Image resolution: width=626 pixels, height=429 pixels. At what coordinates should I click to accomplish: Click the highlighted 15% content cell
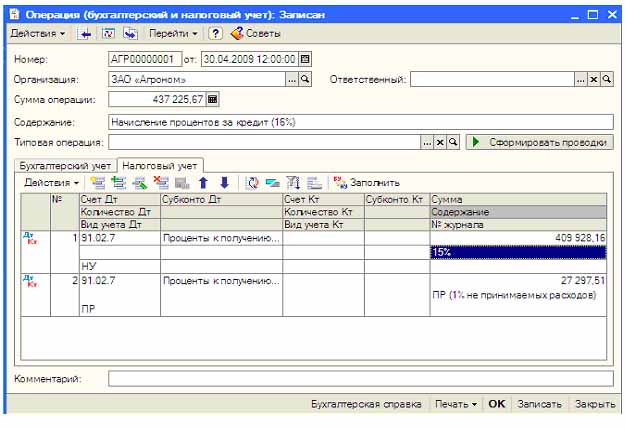518,252
